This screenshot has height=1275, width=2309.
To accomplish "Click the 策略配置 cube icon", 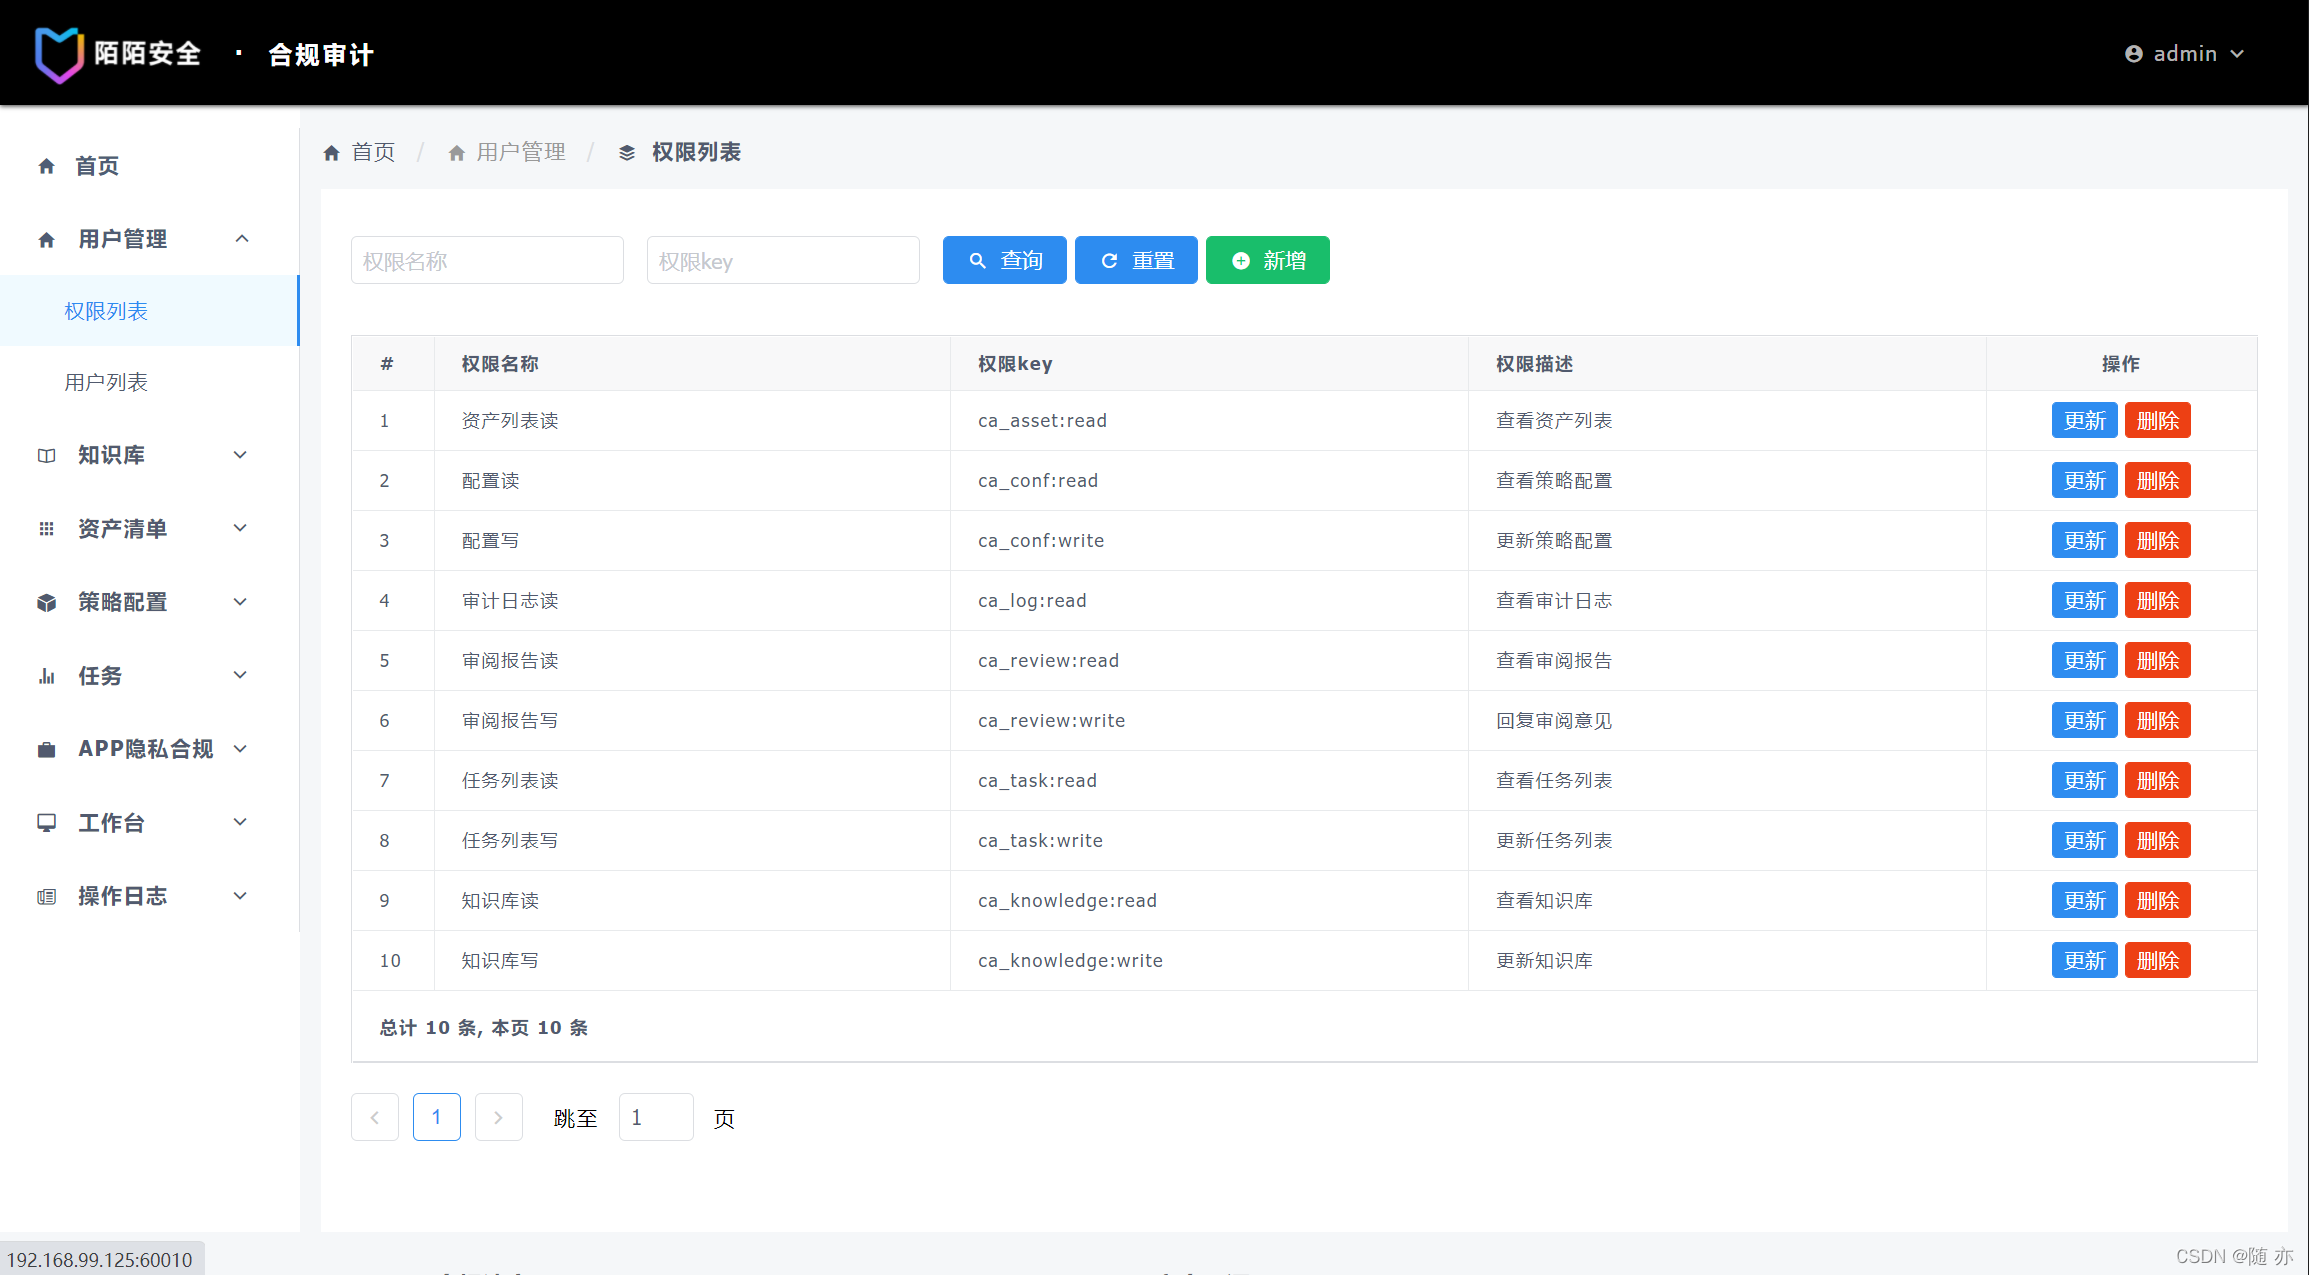I will [46, 603].
